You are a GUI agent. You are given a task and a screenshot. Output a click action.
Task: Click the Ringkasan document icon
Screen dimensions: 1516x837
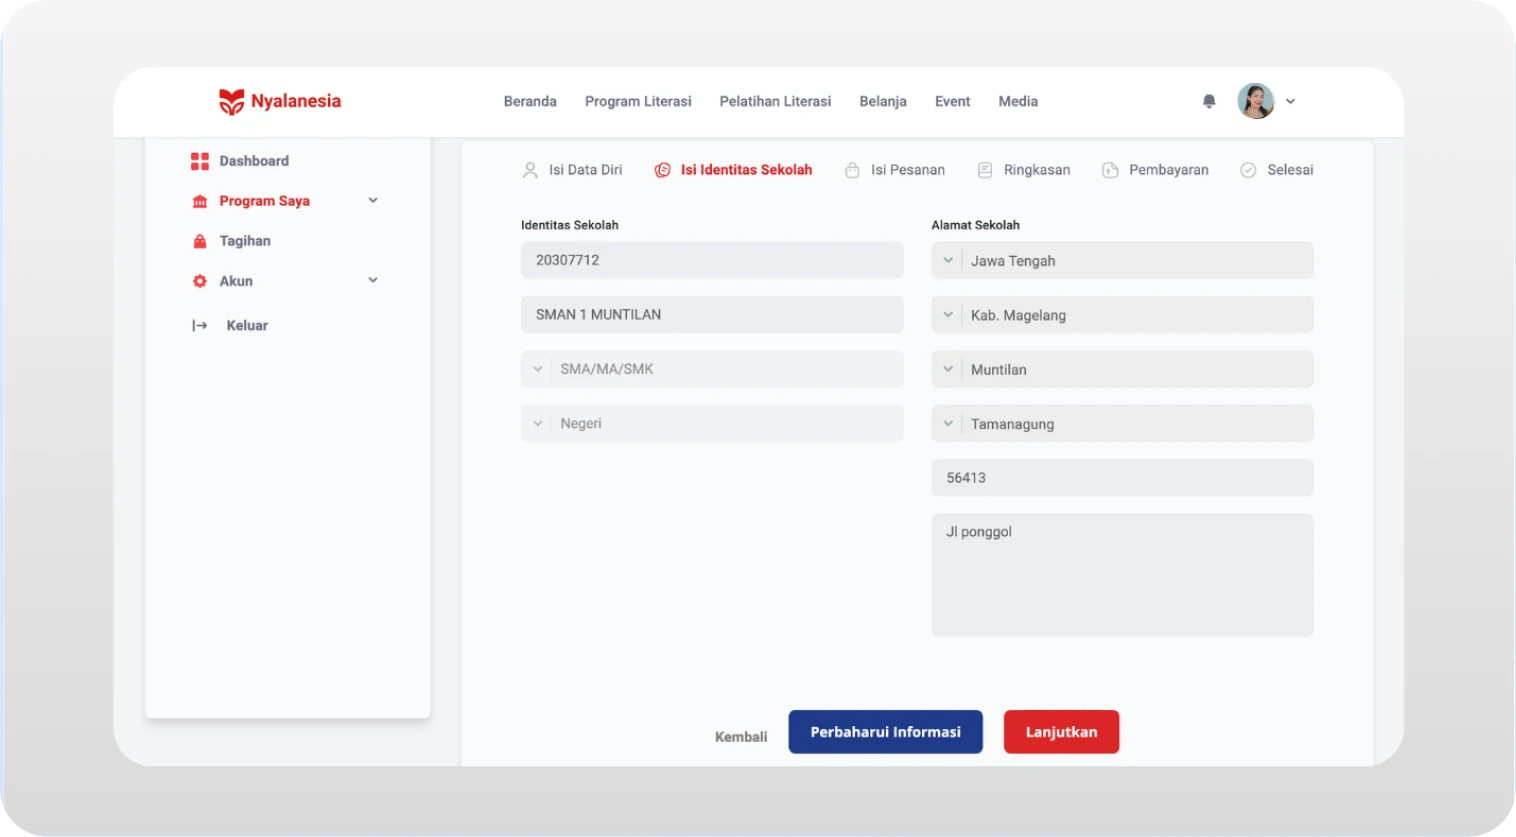click(985, 170)
